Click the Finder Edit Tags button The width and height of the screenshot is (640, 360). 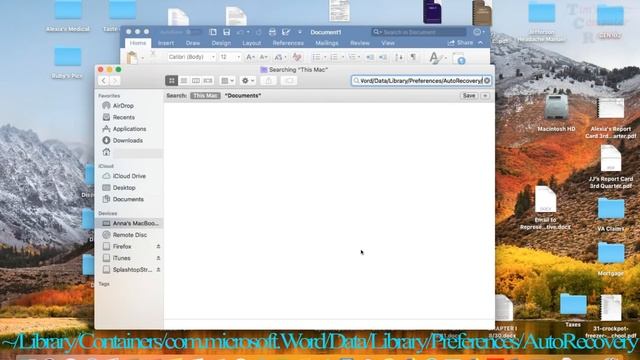289,81
